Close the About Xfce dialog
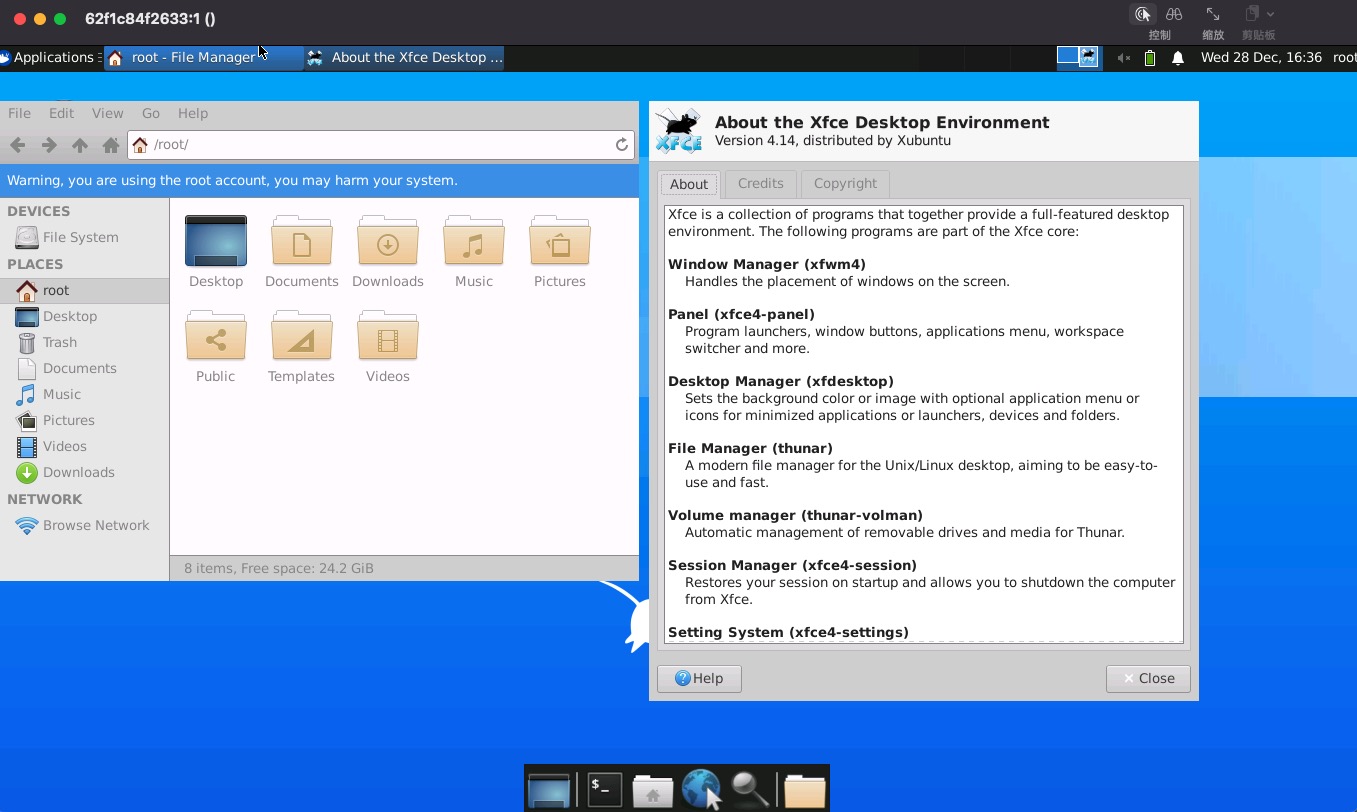The width and height of the screenshot is (1357, 812). 1148,678
